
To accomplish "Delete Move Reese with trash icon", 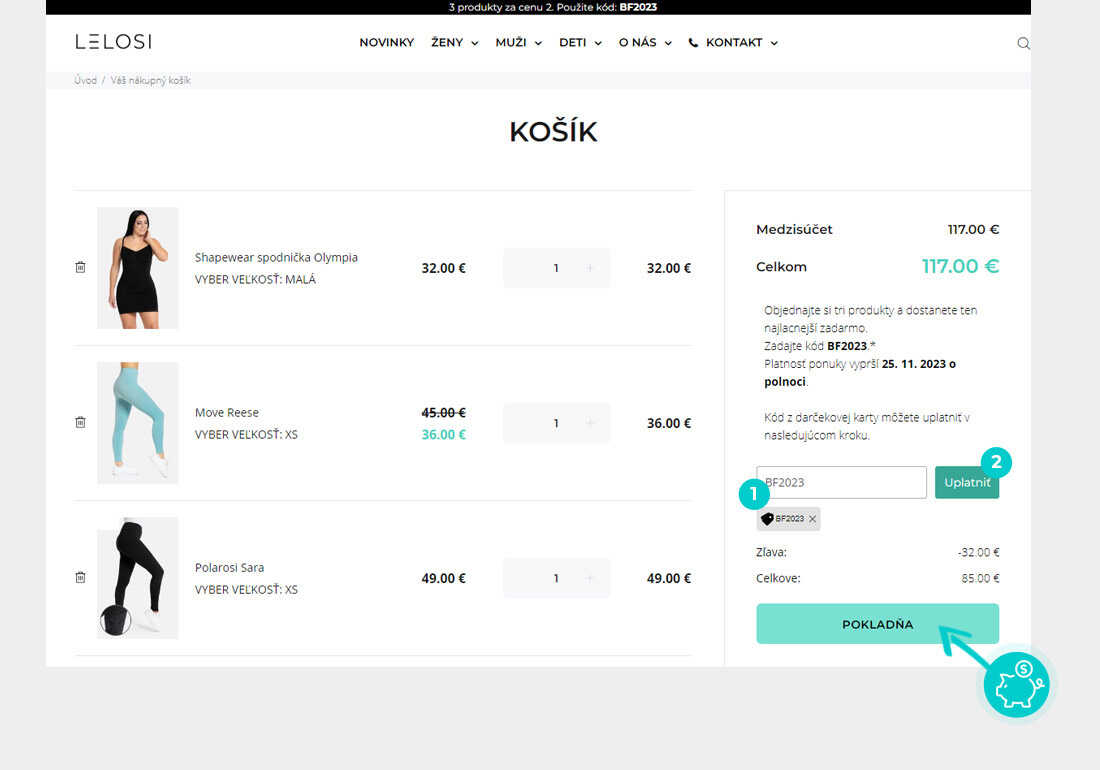I will coord(81,422).
